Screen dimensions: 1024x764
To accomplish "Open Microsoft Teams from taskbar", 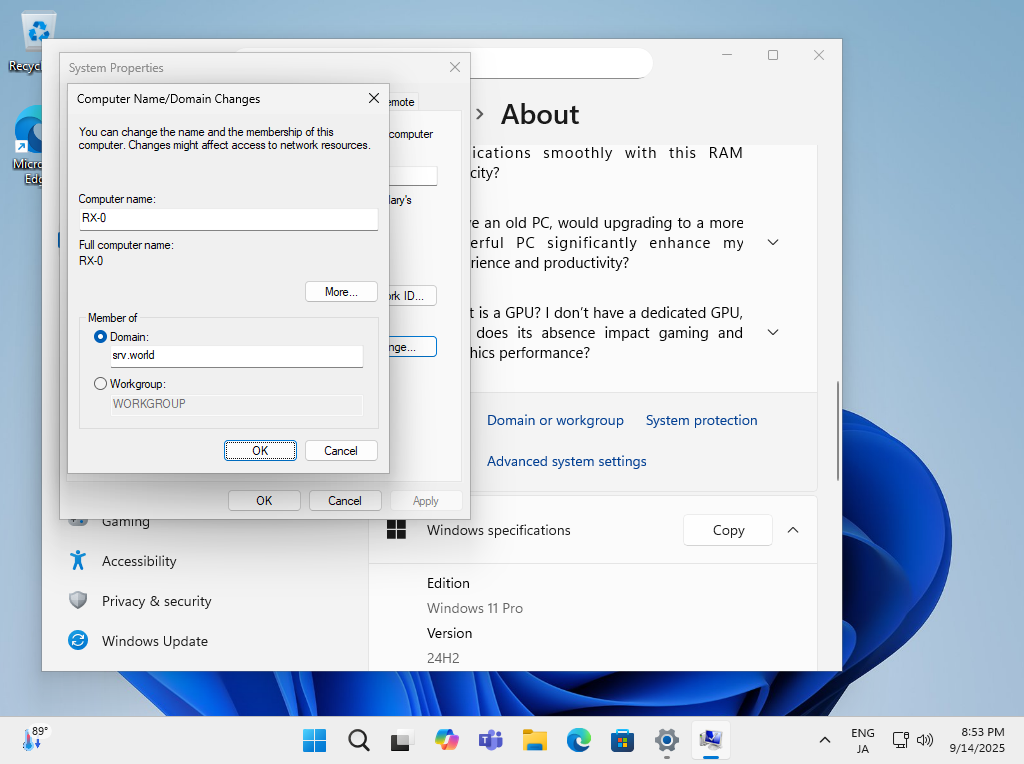I will click(x=490, y=740).
